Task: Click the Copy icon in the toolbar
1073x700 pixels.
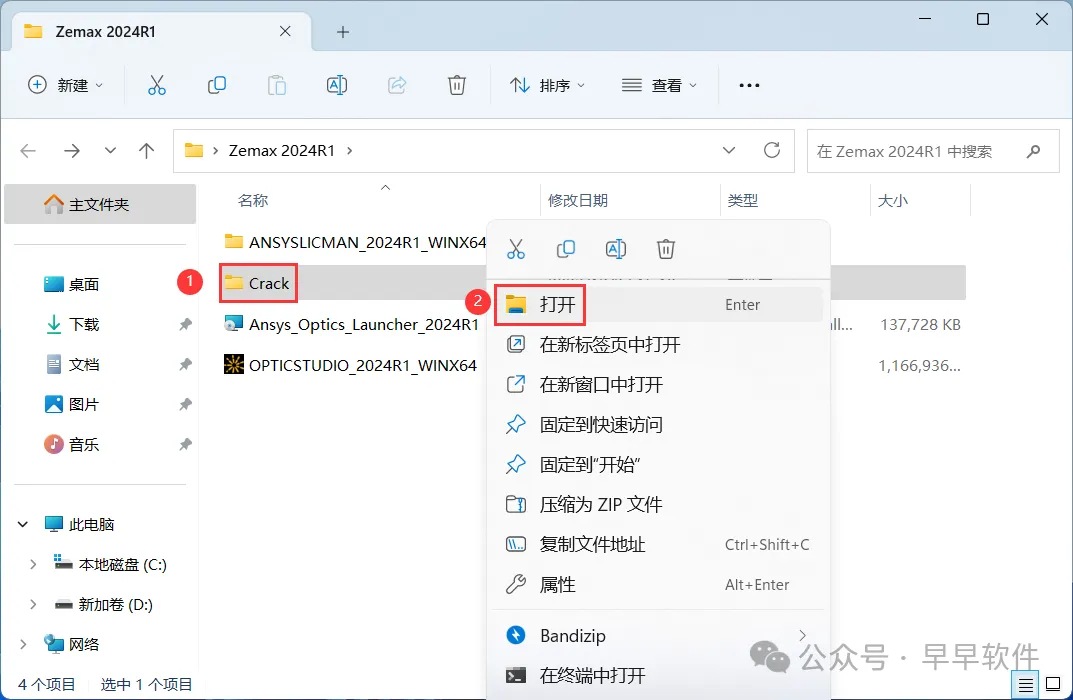Action: [217, 85]
